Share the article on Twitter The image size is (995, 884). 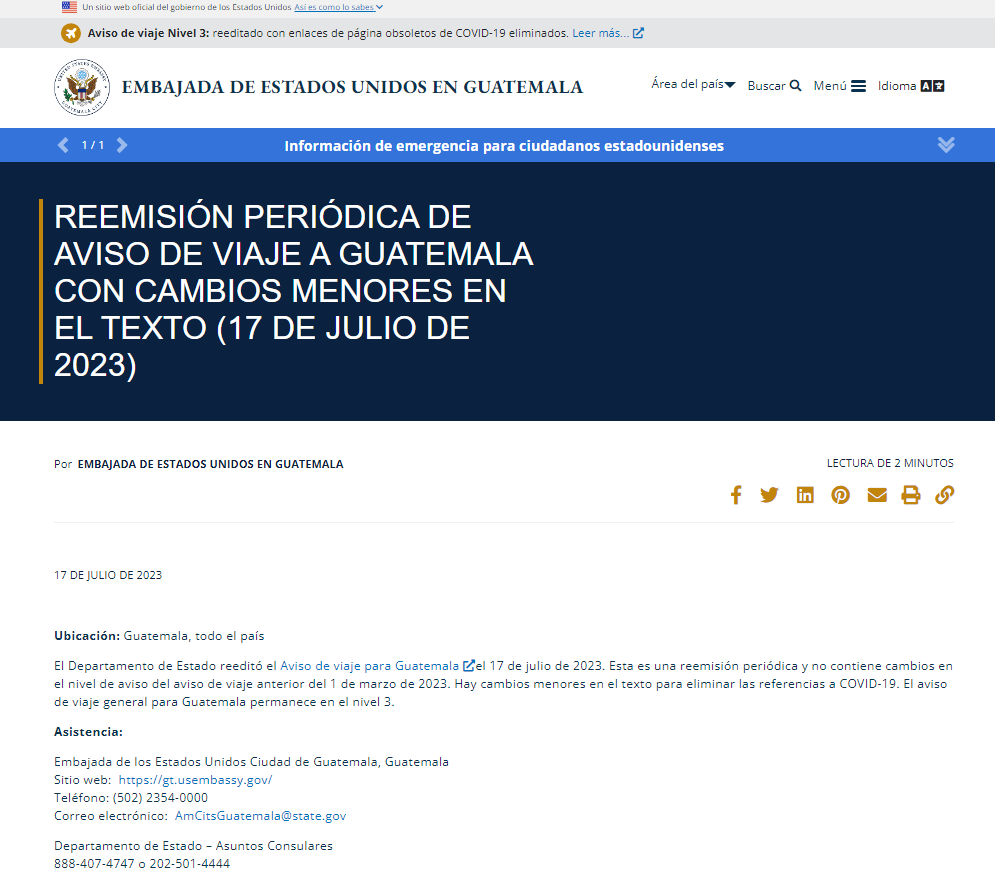[770, 494]
